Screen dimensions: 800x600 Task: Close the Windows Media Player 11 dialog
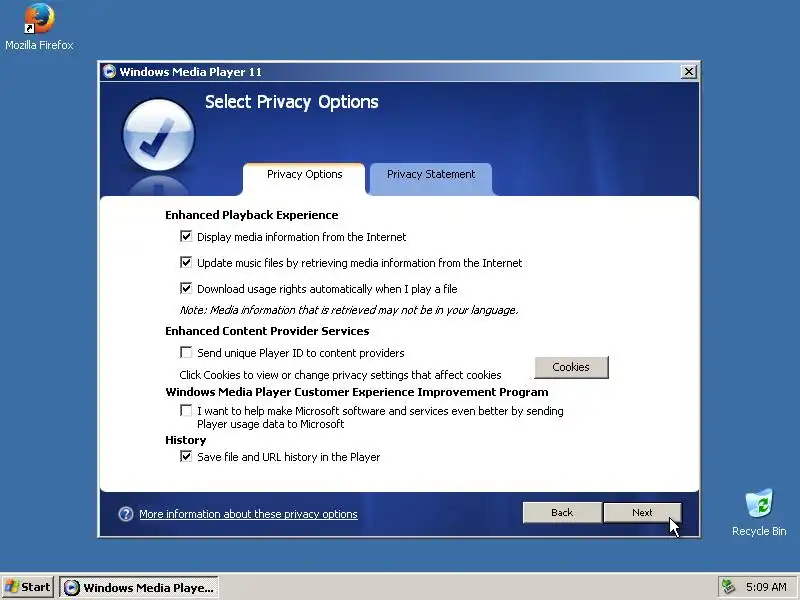[x=689, y=72]
